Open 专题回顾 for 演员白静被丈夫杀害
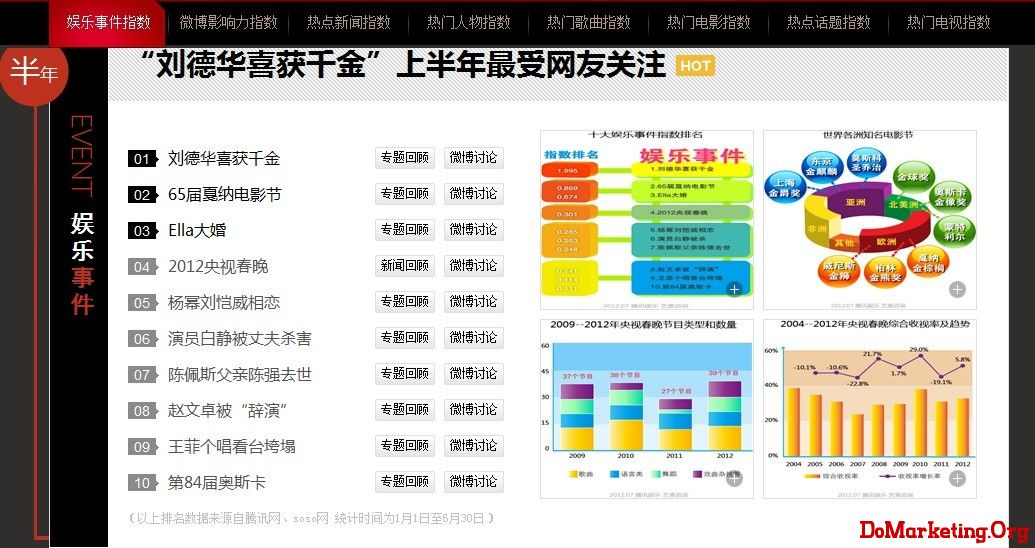 (405, 337)
